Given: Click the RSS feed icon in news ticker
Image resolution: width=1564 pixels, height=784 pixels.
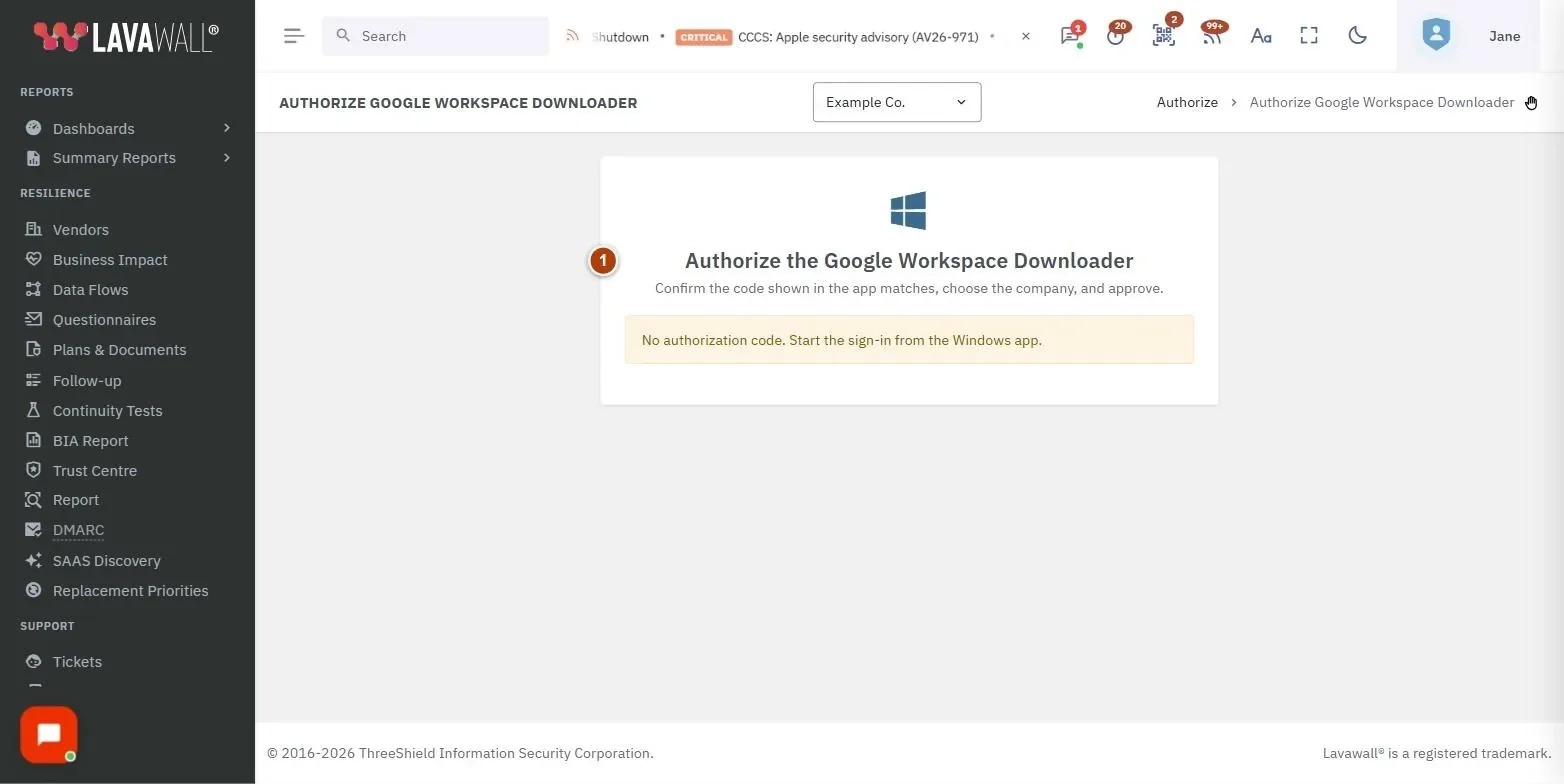Looking at the screenshot, I should [x=573, y=36].
